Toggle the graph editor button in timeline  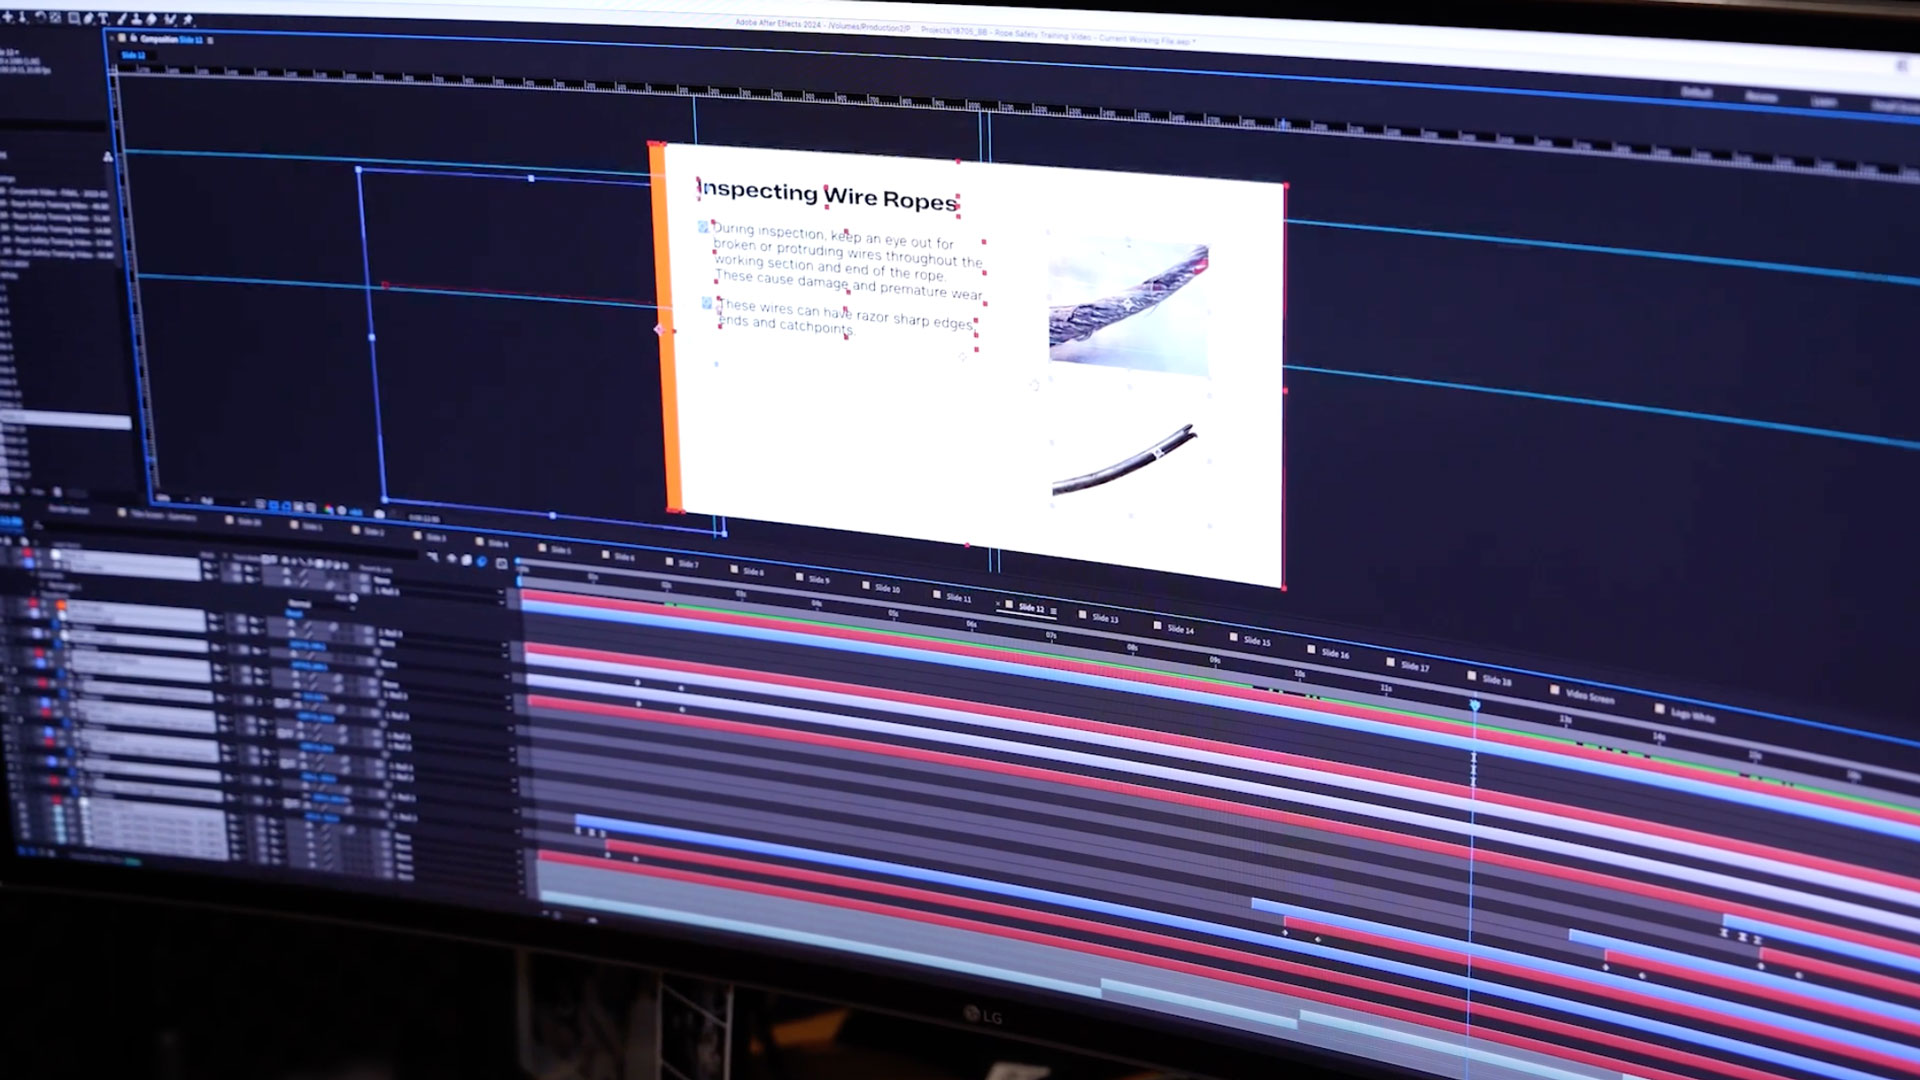pos(502,563)
